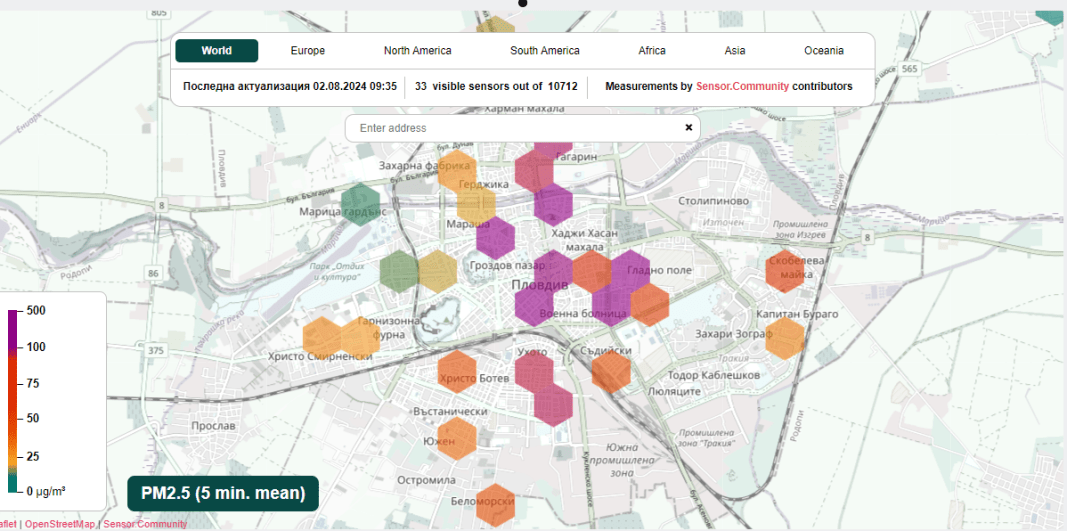The image size is (1067, 531).
Task: Open the South America region tab
Action: coord(544,51)
